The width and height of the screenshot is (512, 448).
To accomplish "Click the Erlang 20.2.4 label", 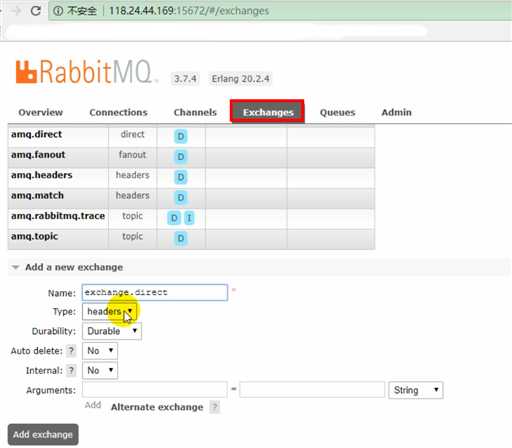I will coord(240,79).
